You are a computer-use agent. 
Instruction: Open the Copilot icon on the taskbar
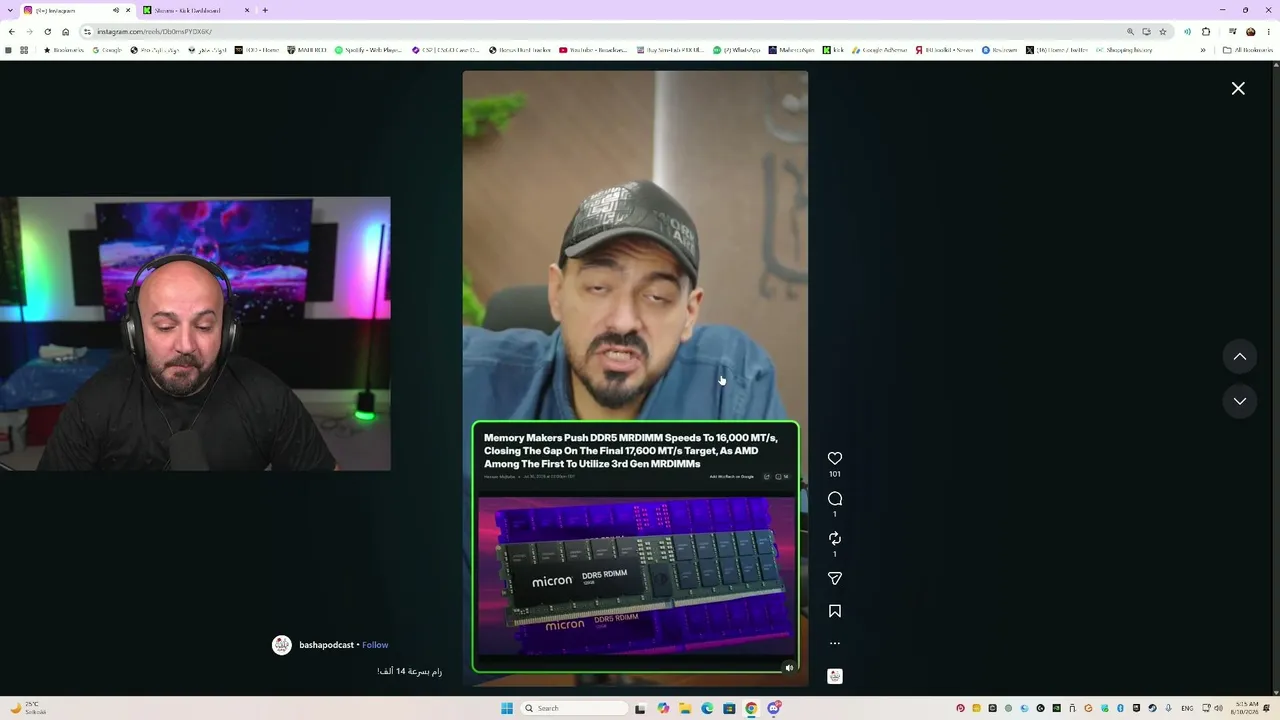(x=663, y=708)
